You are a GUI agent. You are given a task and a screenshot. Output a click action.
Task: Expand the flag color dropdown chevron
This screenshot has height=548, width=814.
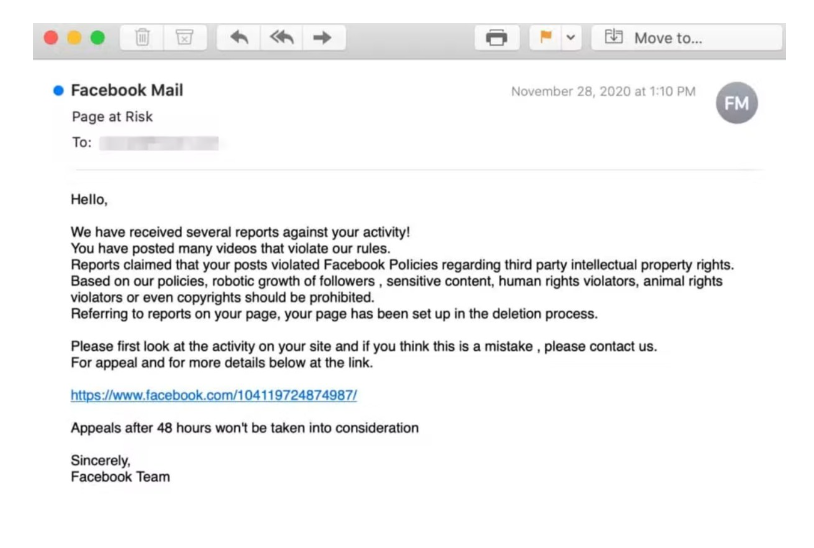point(571,37)
